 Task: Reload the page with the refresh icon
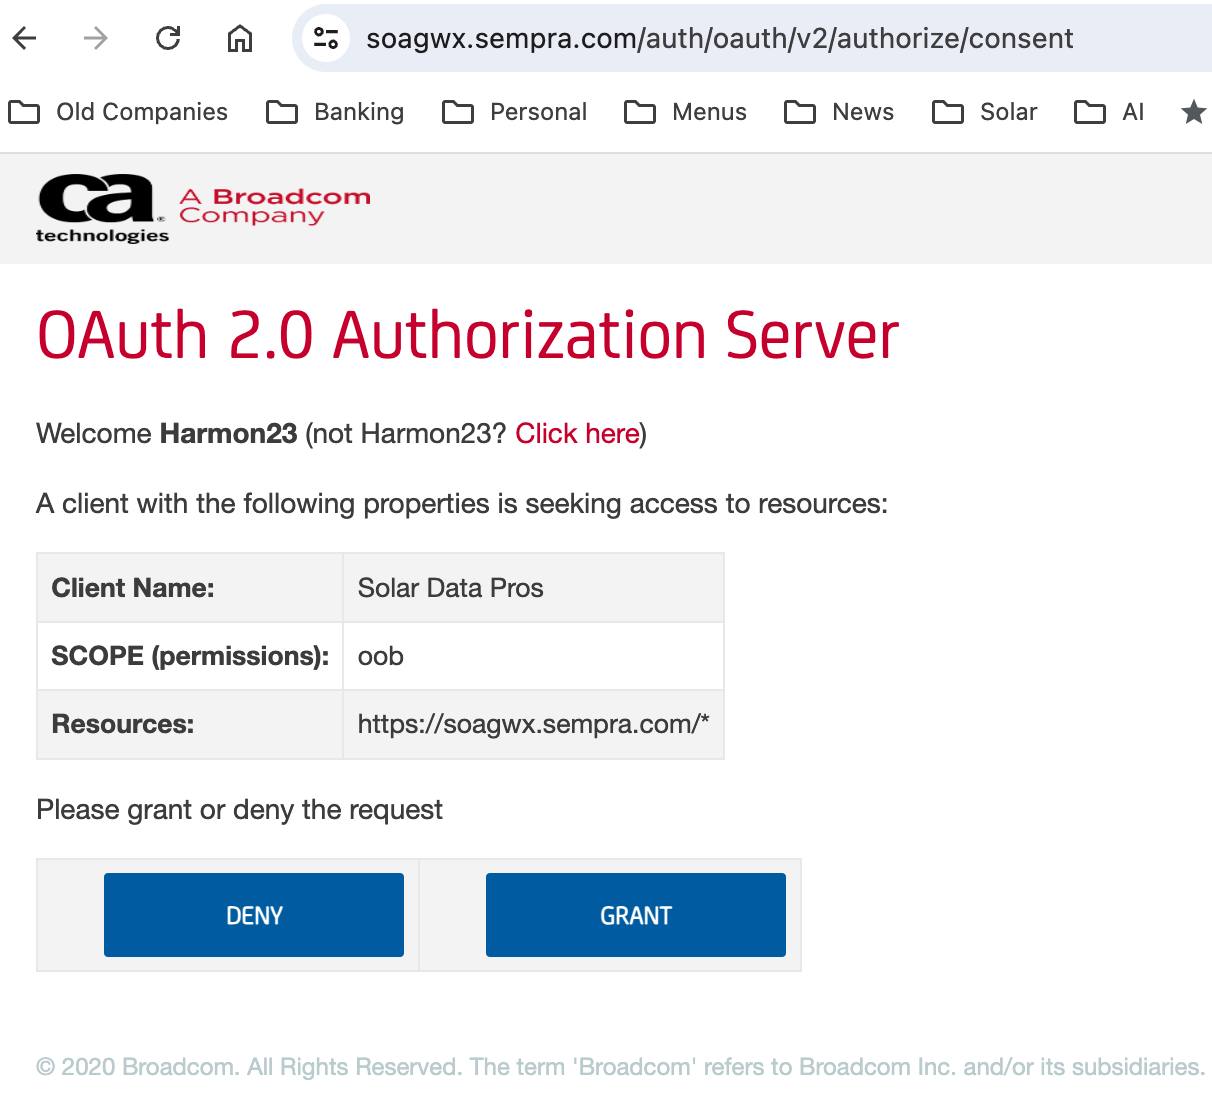tap(168, 39)
